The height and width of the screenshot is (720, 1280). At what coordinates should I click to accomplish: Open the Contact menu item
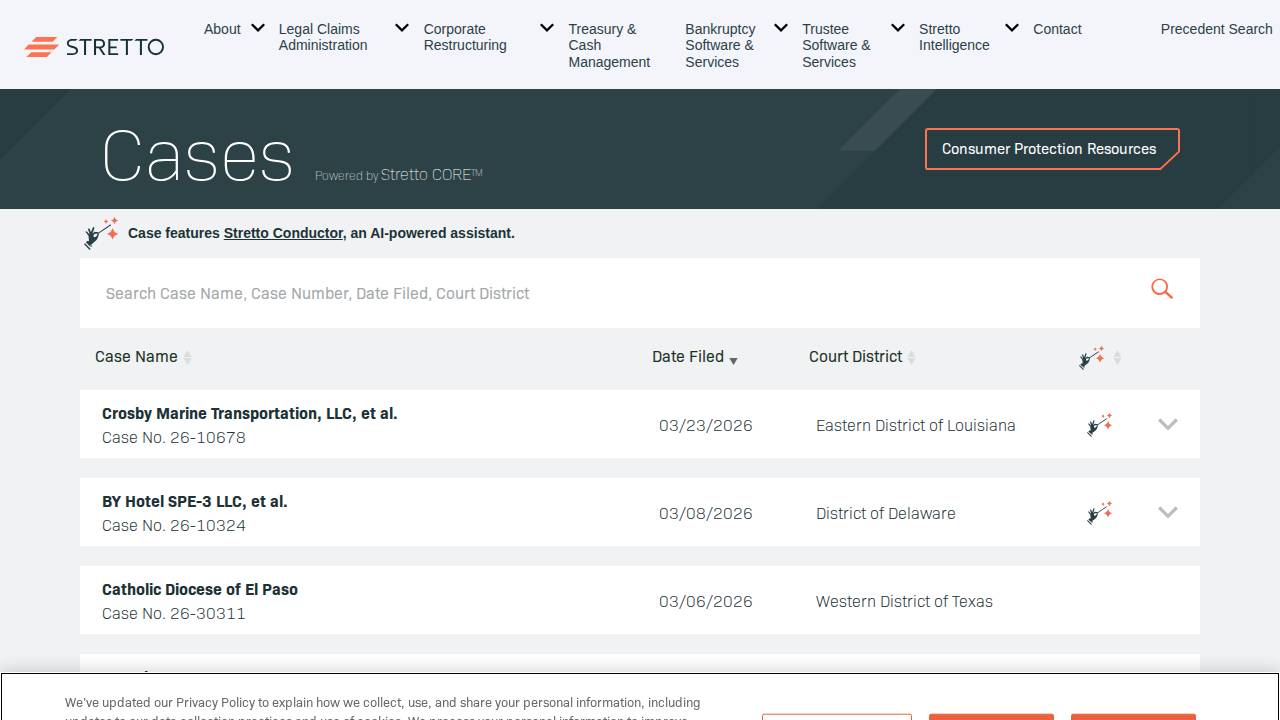click(1057, 29)
